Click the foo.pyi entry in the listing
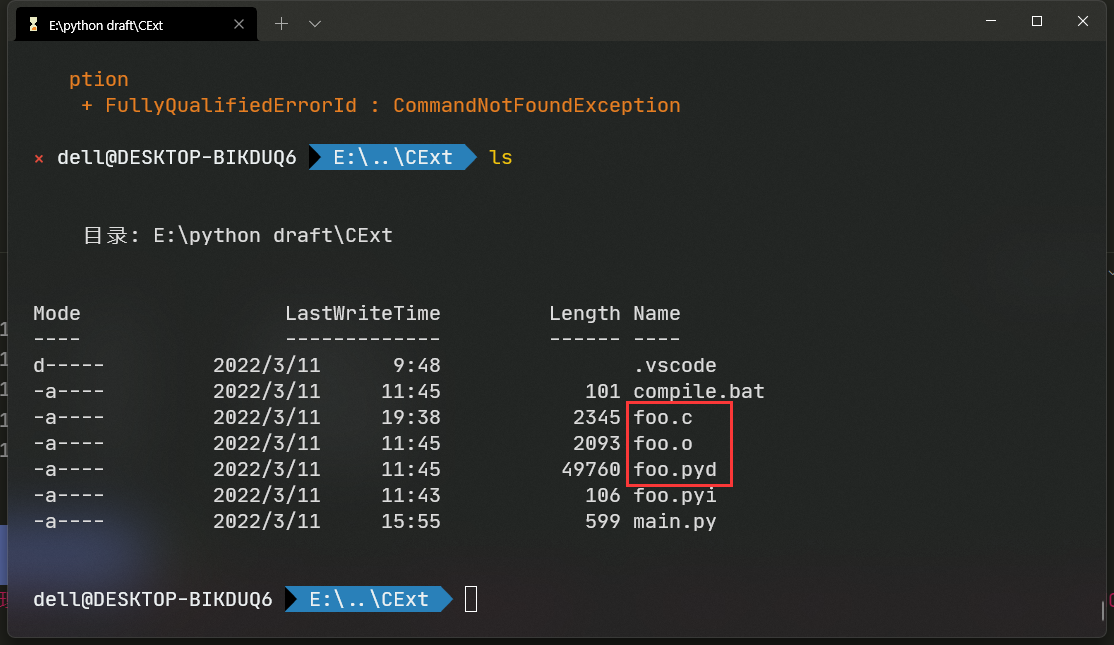Viewport: 1114px width, 645px height. coord(675,495)
